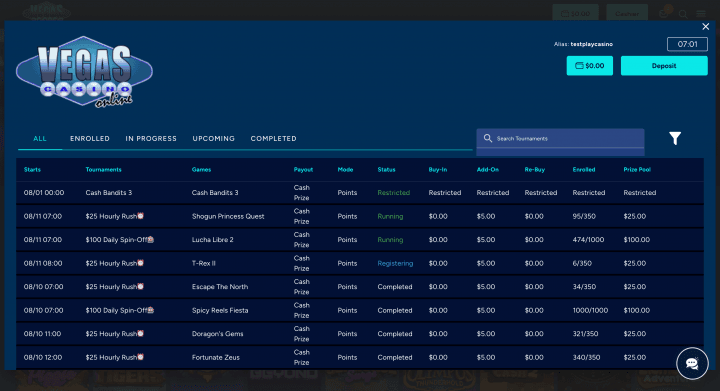
Task: Click the 95/350 enrolled value
Action: click(x=584, y=216)
